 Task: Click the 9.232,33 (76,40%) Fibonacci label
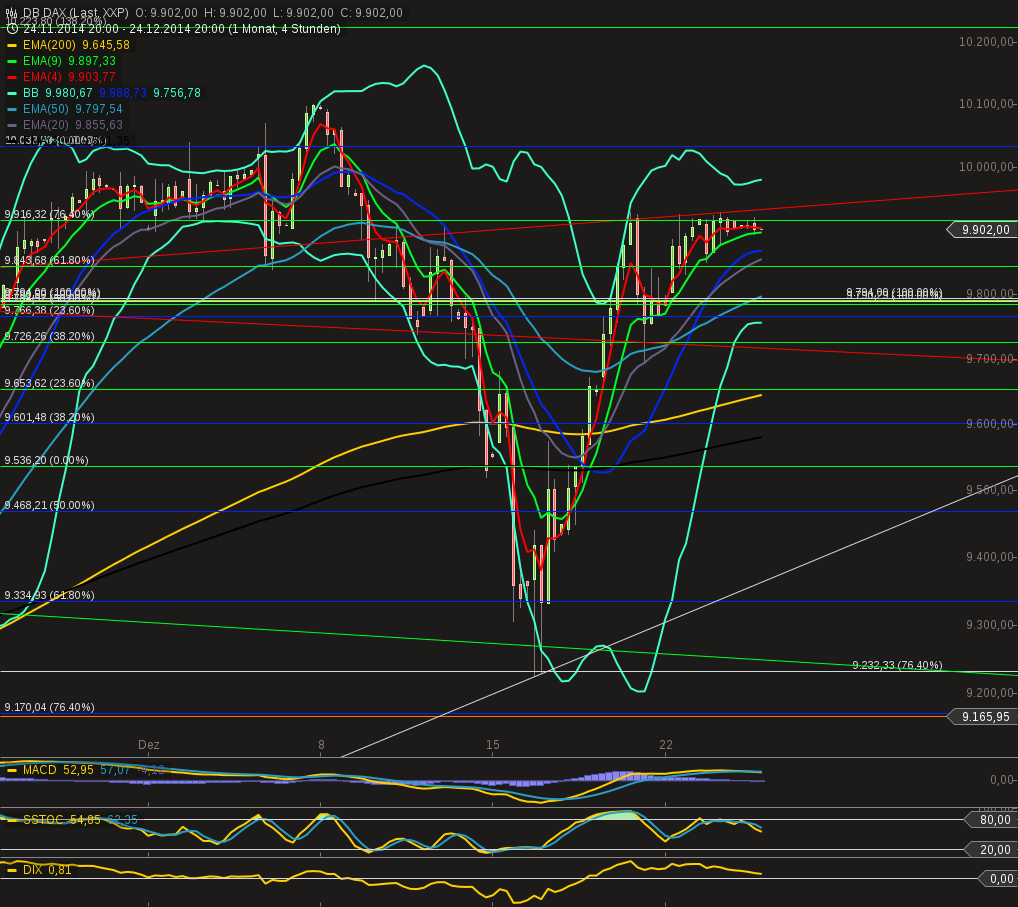(897, 665)
